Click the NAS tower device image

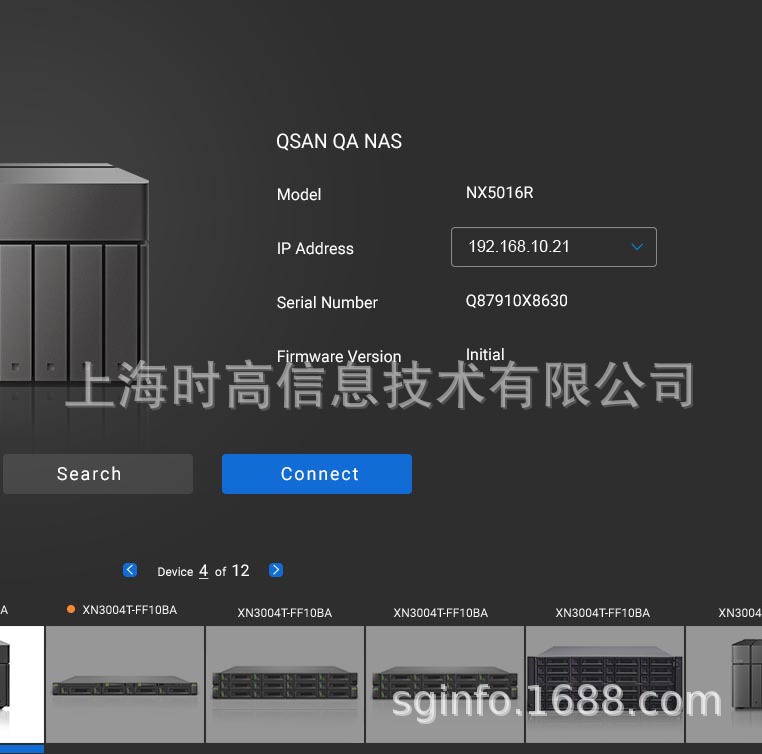coord(74,273)
